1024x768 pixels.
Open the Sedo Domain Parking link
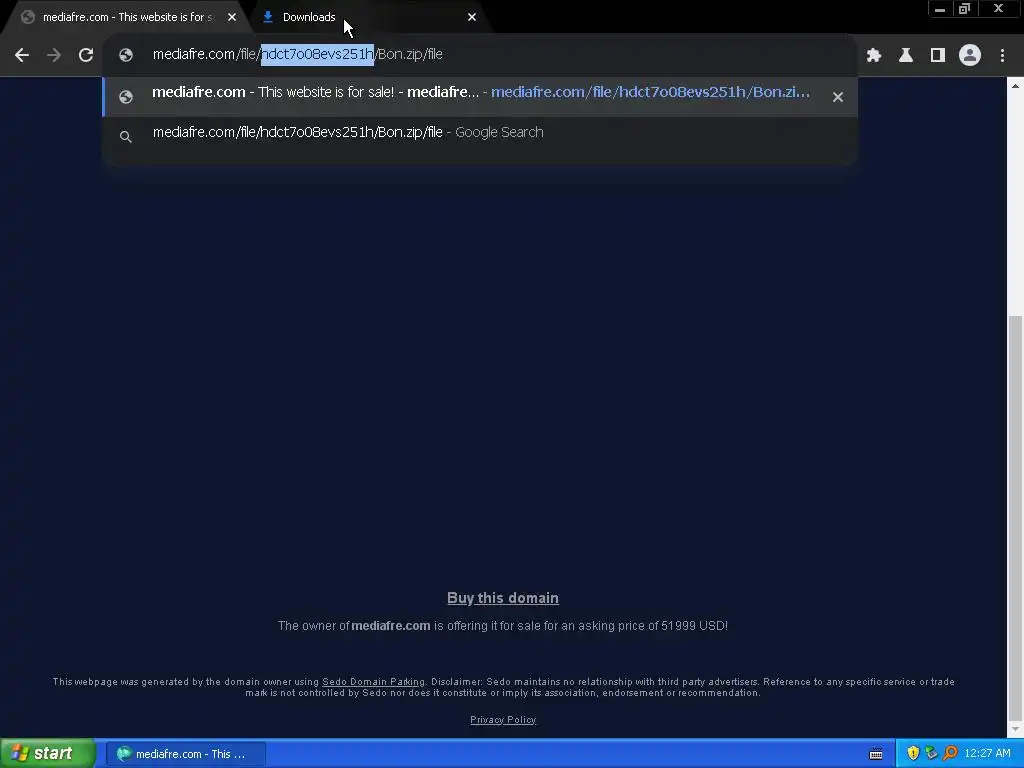click(373, 682)
